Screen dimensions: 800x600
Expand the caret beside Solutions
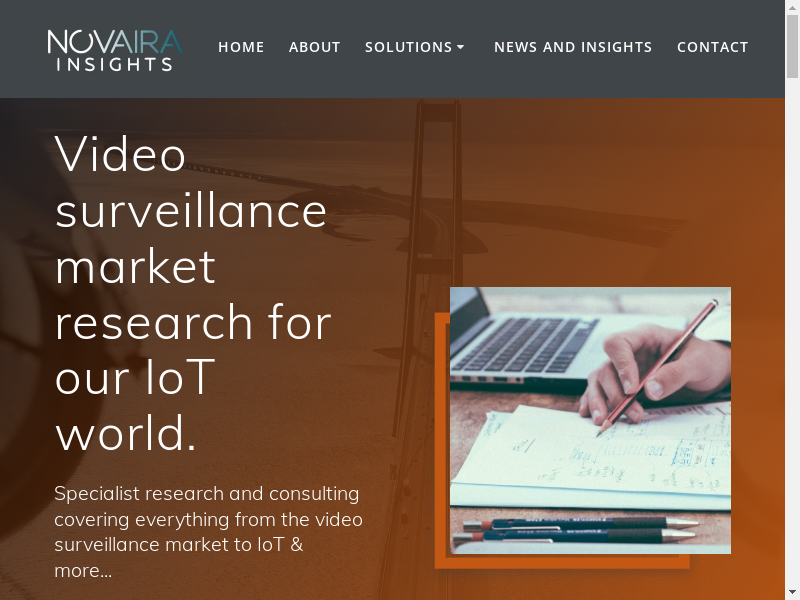click(460, 47)
